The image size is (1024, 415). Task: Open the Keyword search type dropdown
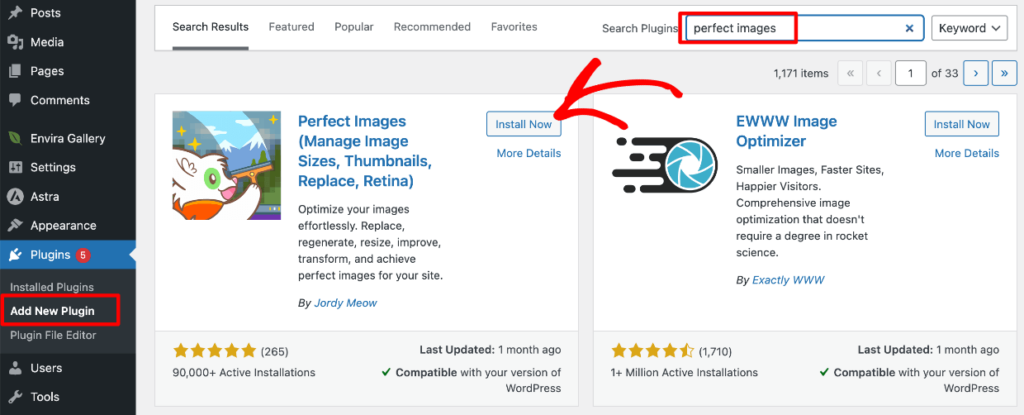(970, 28)
